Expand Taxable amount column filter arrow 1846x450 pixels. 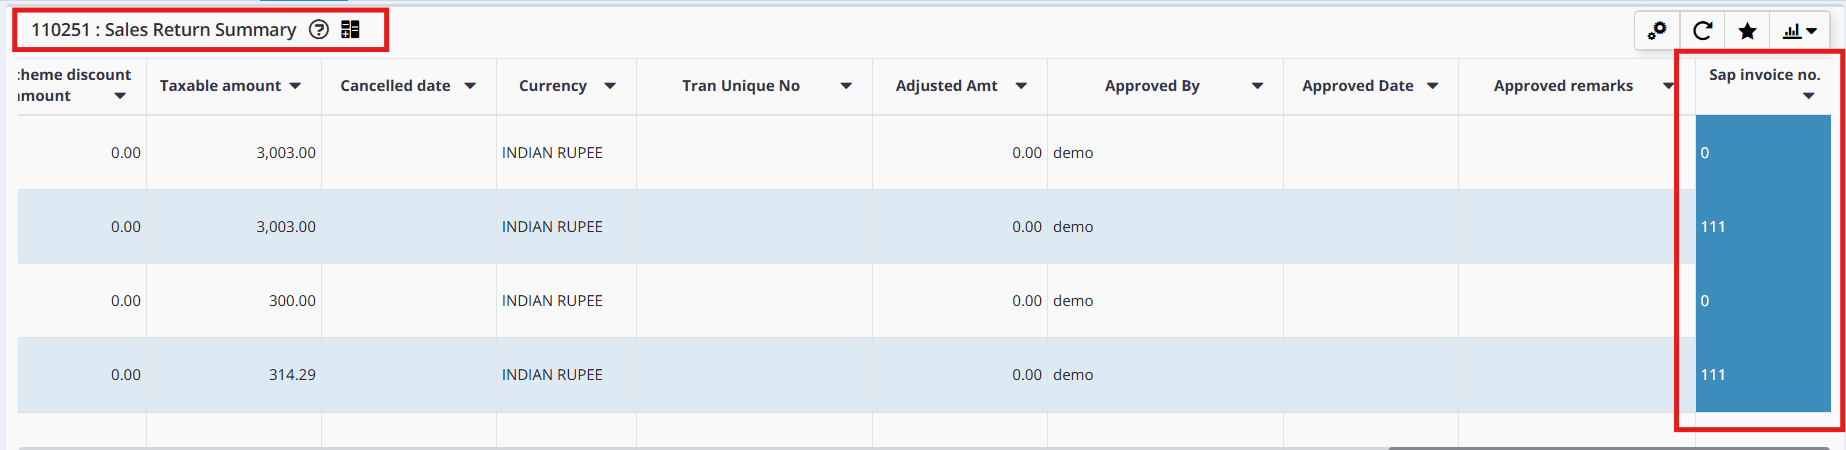[295, 86]
